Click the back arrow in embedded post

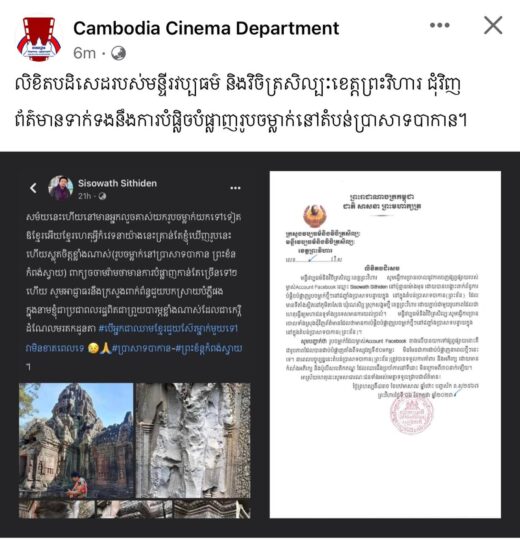click(x=33, y=188)
